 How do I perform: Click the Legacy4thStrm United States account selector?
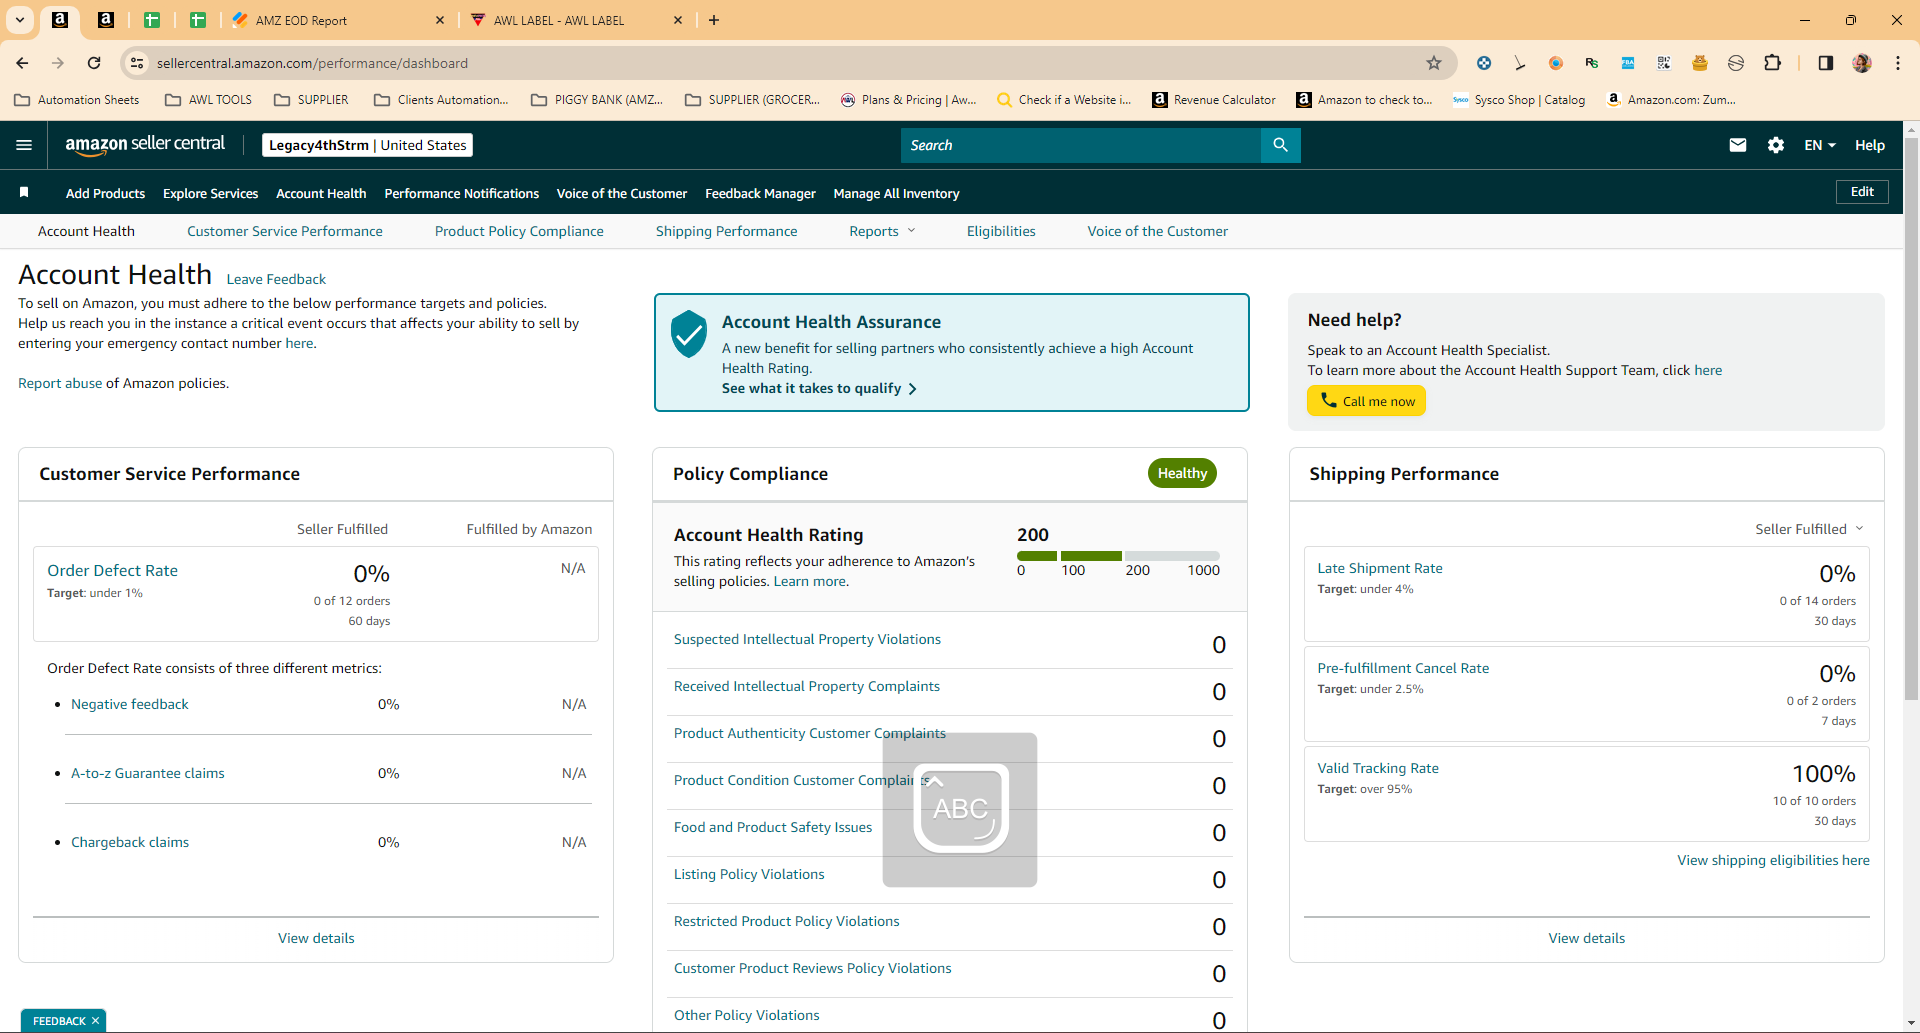367,145
